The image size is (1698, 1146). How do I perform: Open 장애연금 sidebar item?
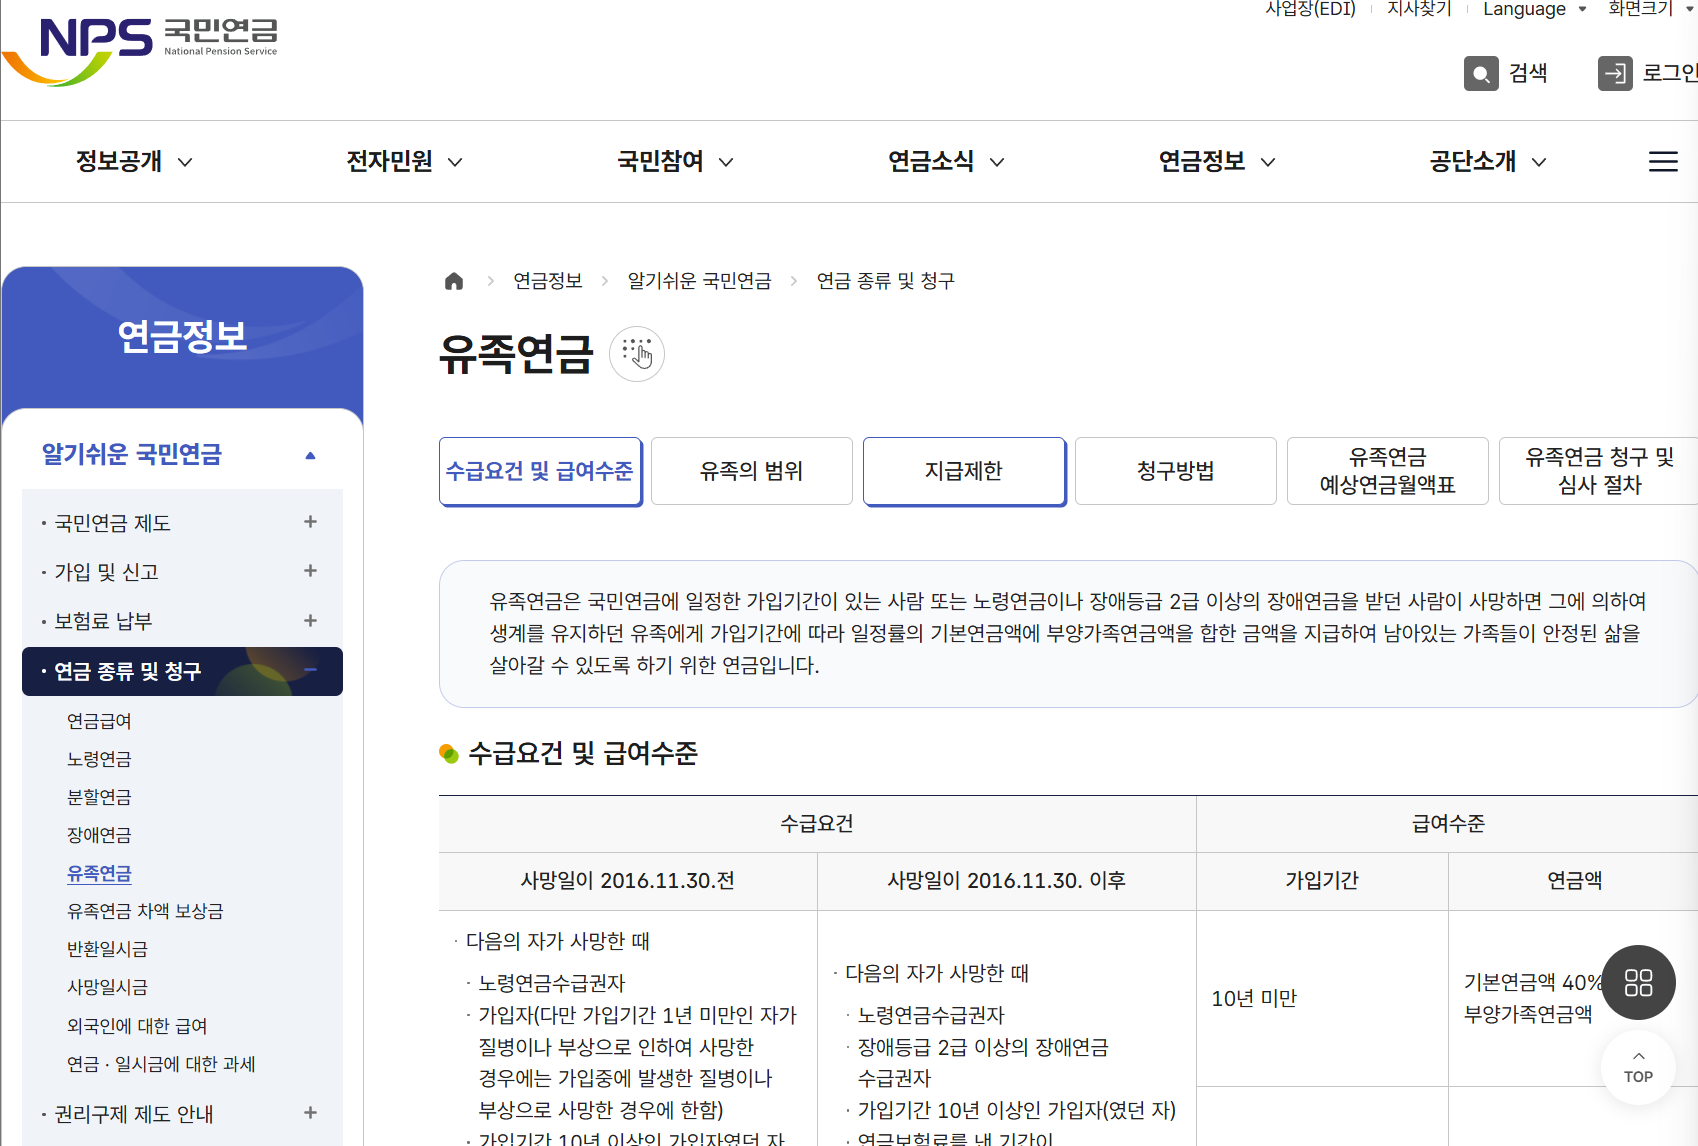99,835
